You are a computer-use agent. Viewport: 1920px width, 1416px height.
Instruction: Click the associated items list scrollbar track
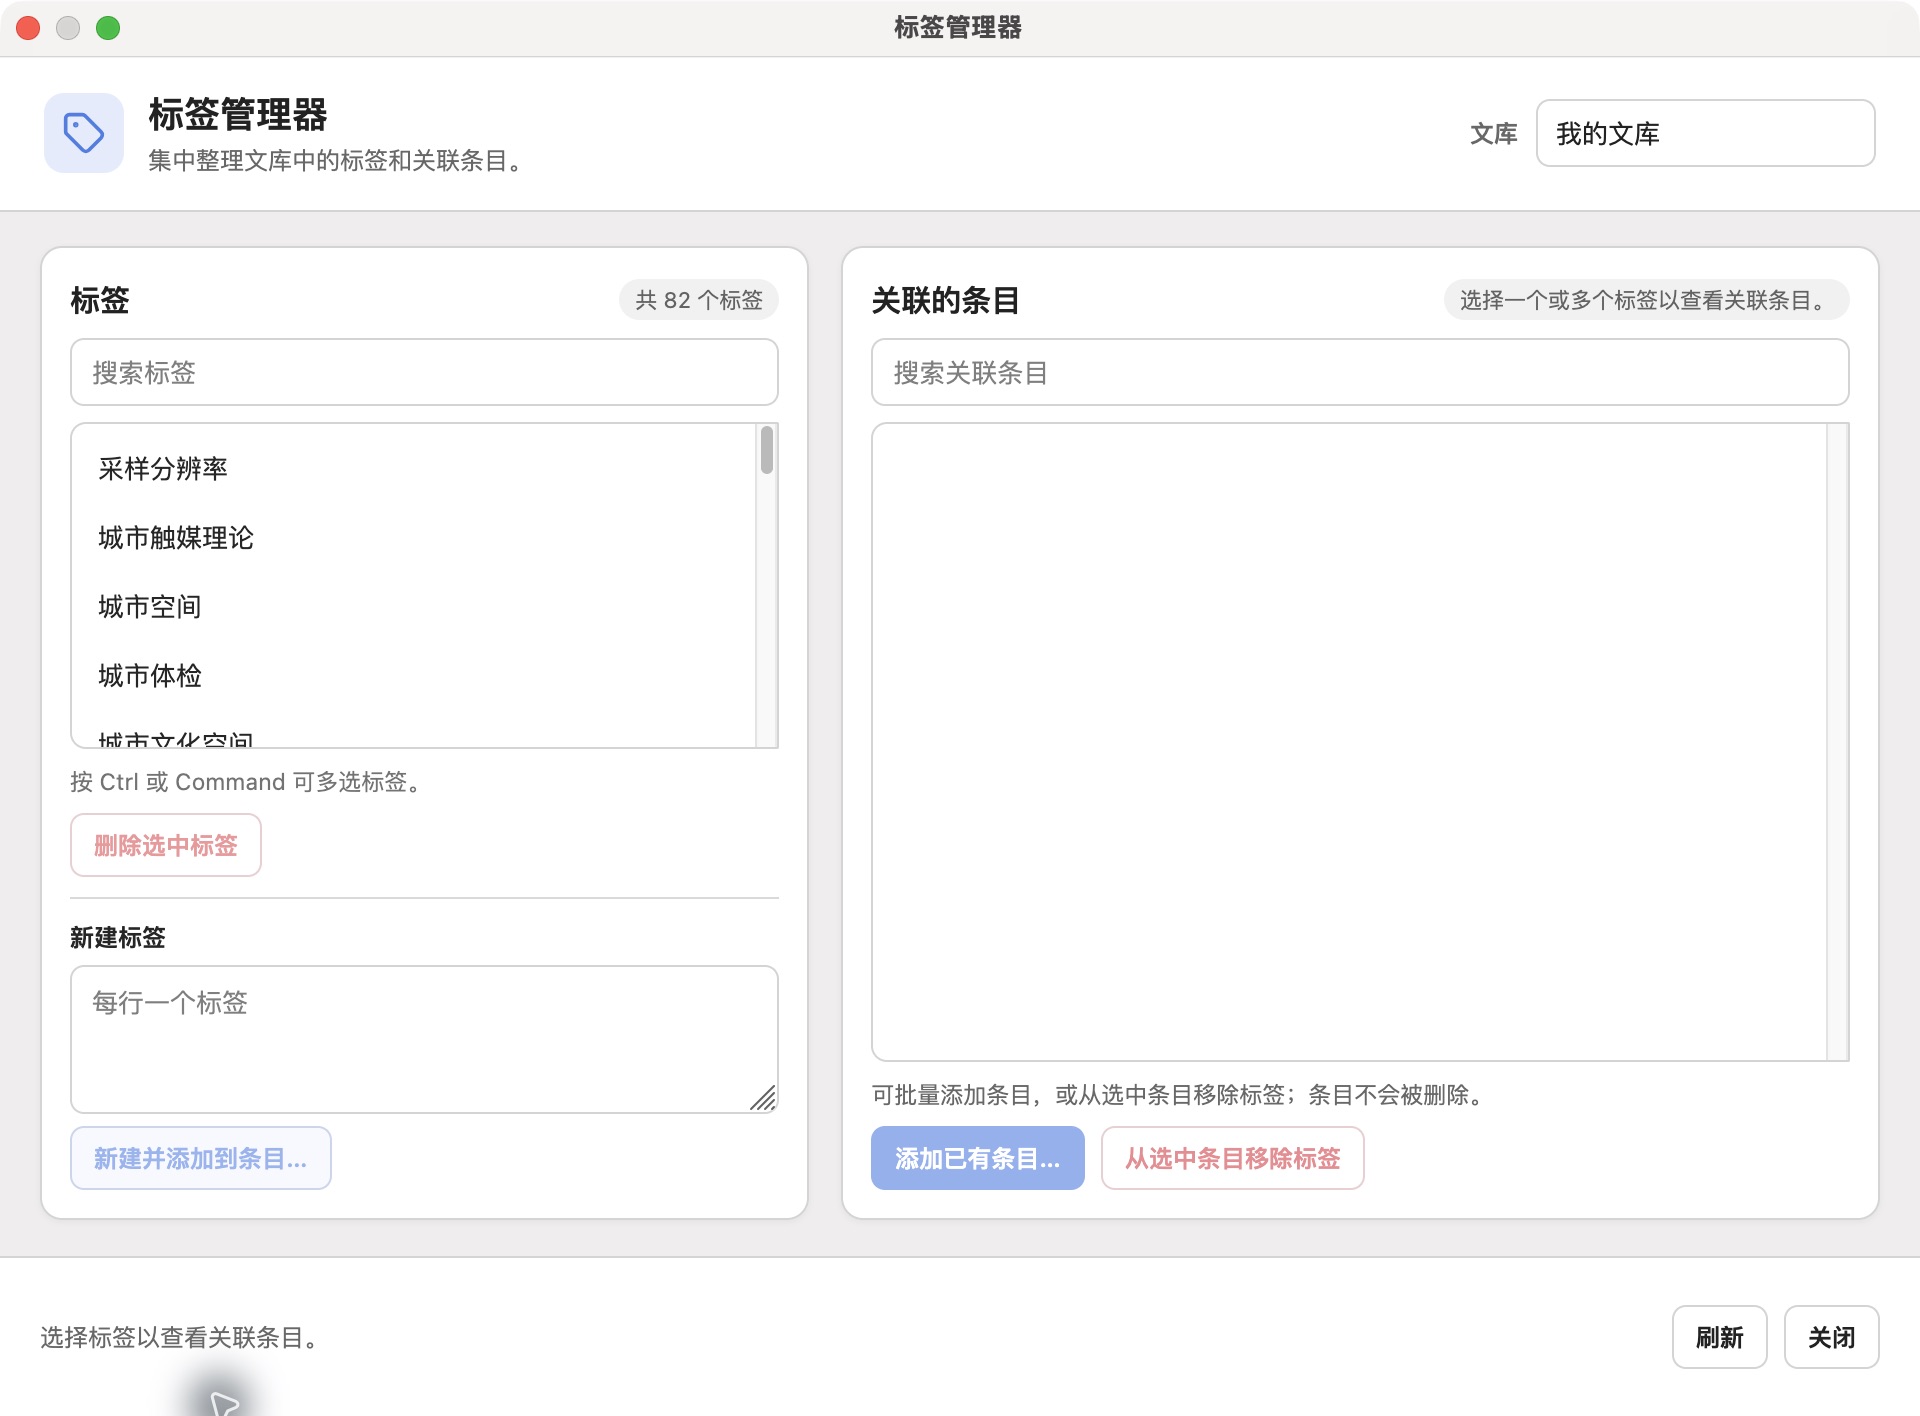coord(1837,741)
